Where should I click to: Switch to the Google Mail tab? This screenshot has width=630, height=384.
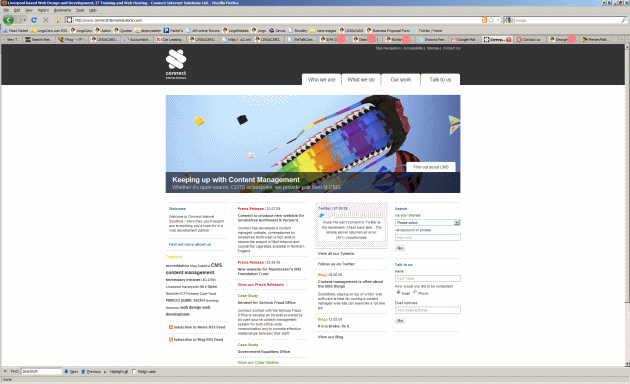(465, 39)
